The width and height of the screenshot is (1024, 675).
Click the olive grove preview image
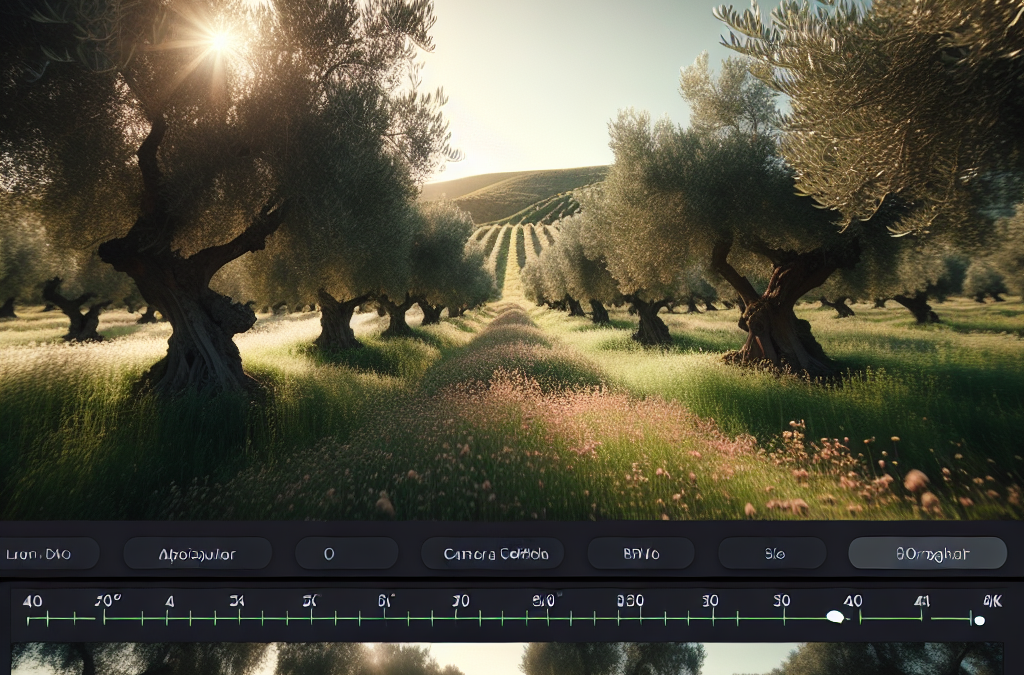(x=512, y=260)
